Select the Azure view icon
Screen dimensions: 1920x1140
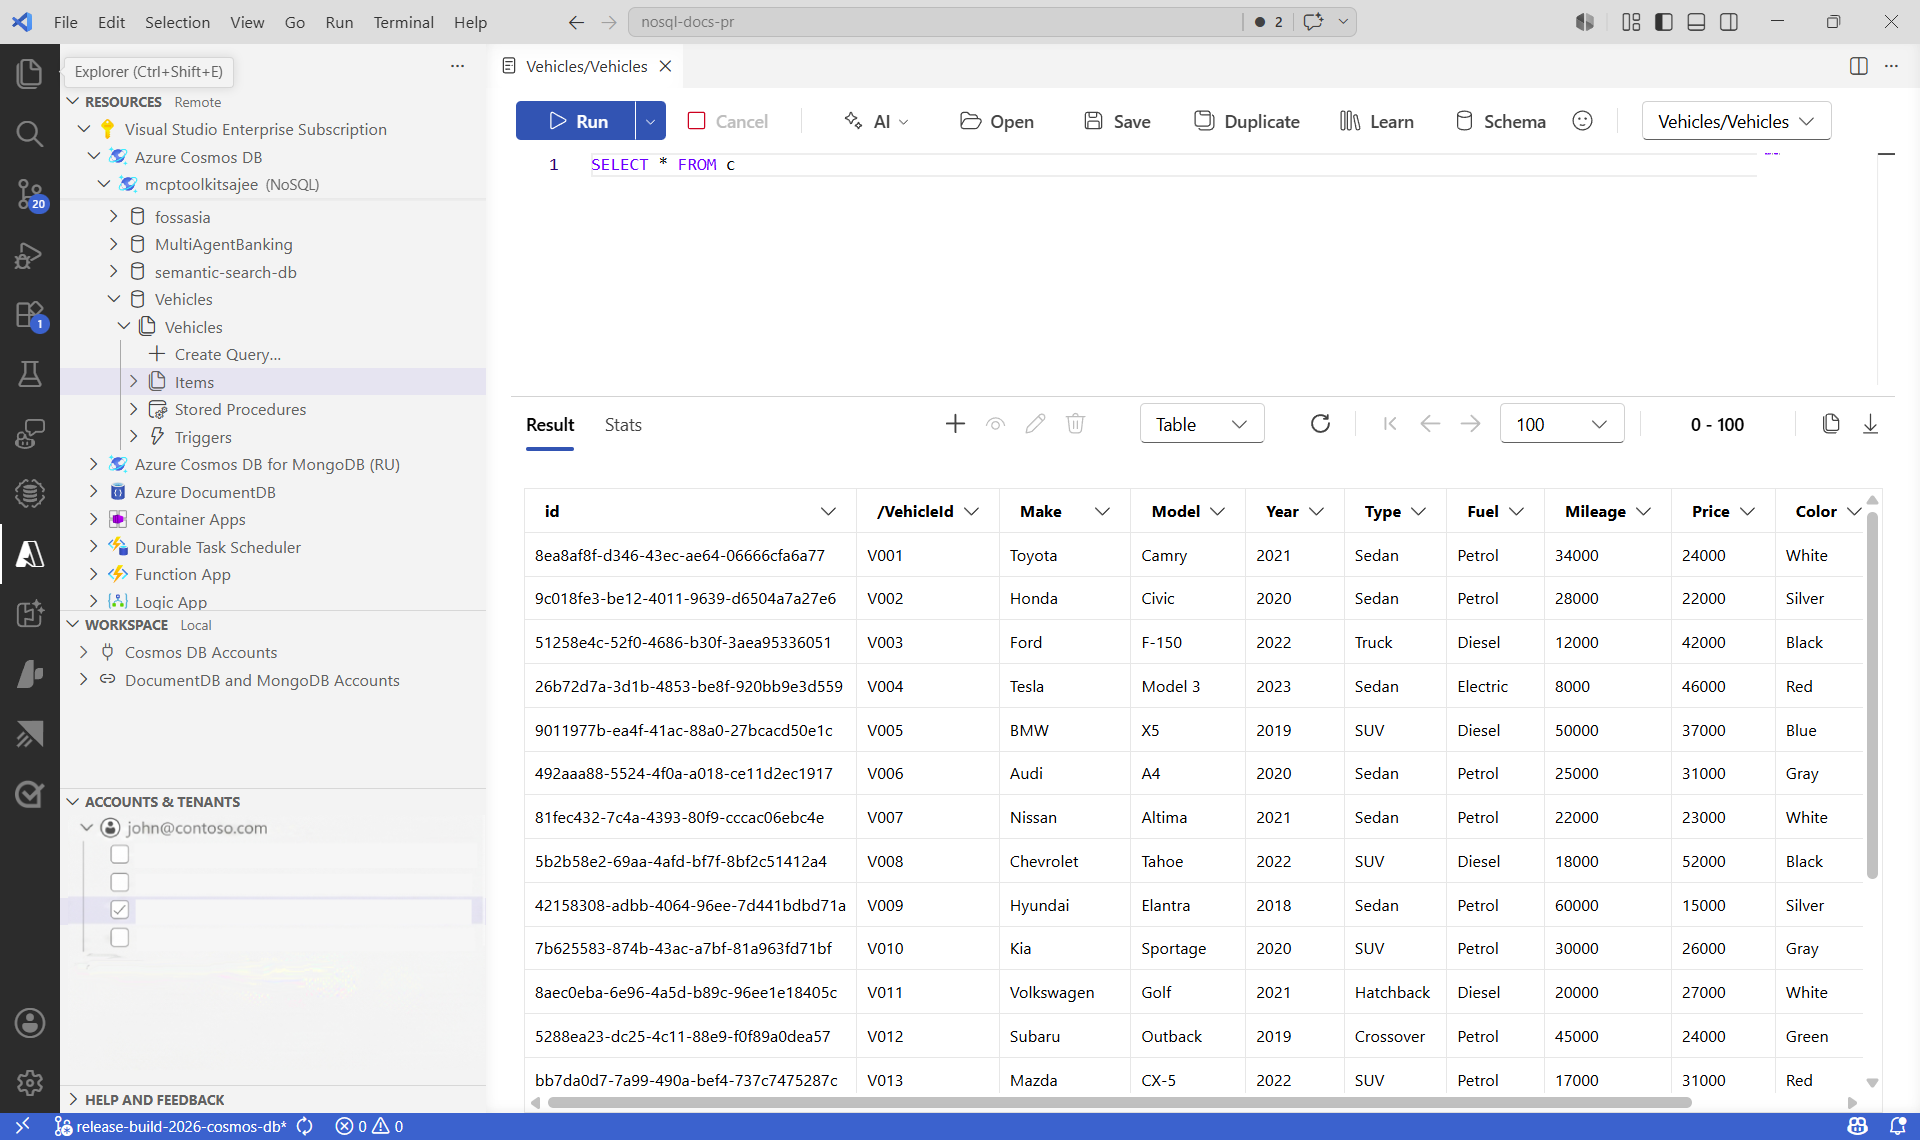coord(30,553)
